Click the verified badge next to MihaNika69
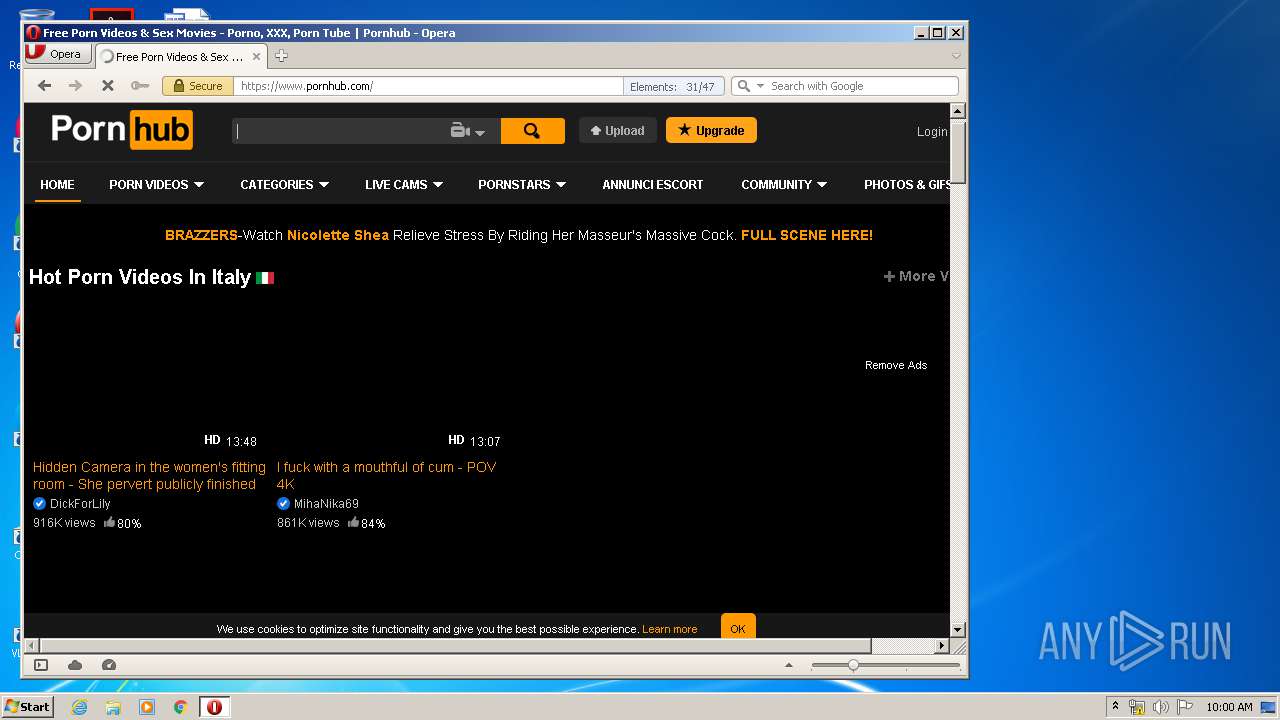This screenshot has height=720, width=1280. 283,504
